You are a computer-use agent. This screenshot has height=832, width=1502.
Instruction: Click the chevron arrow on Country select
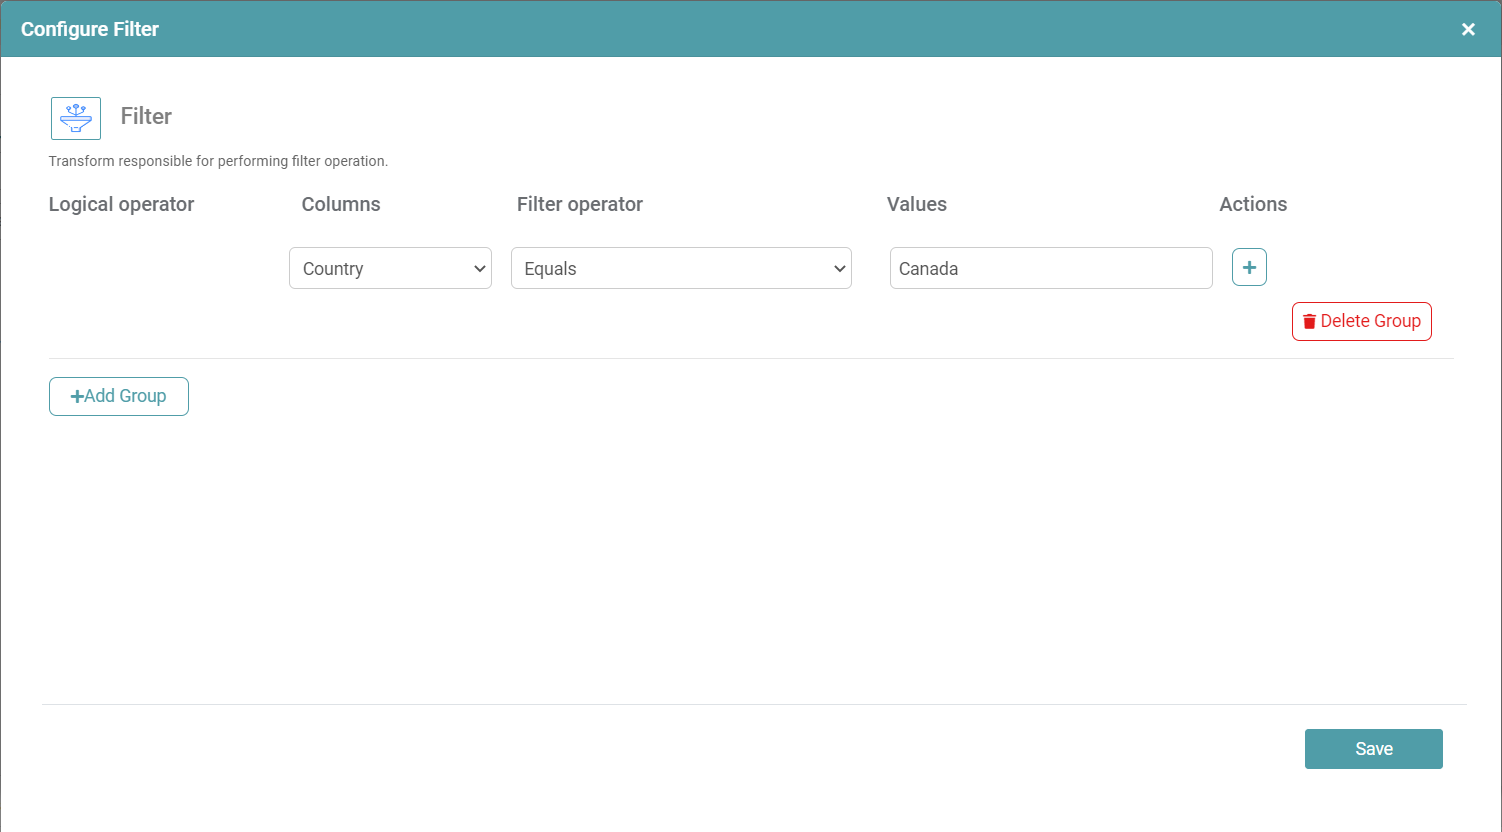[480, 268]
